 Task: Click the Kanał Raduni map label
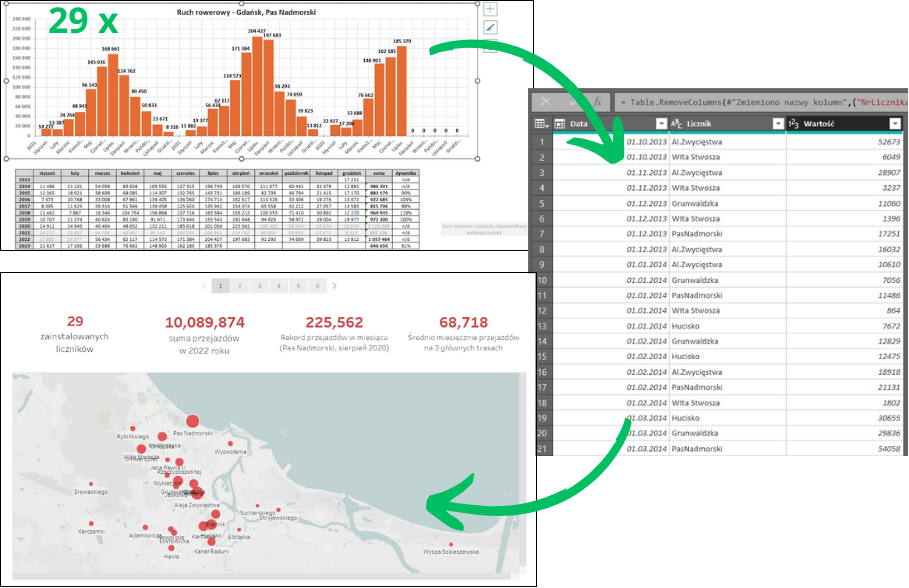click(211, 551)
